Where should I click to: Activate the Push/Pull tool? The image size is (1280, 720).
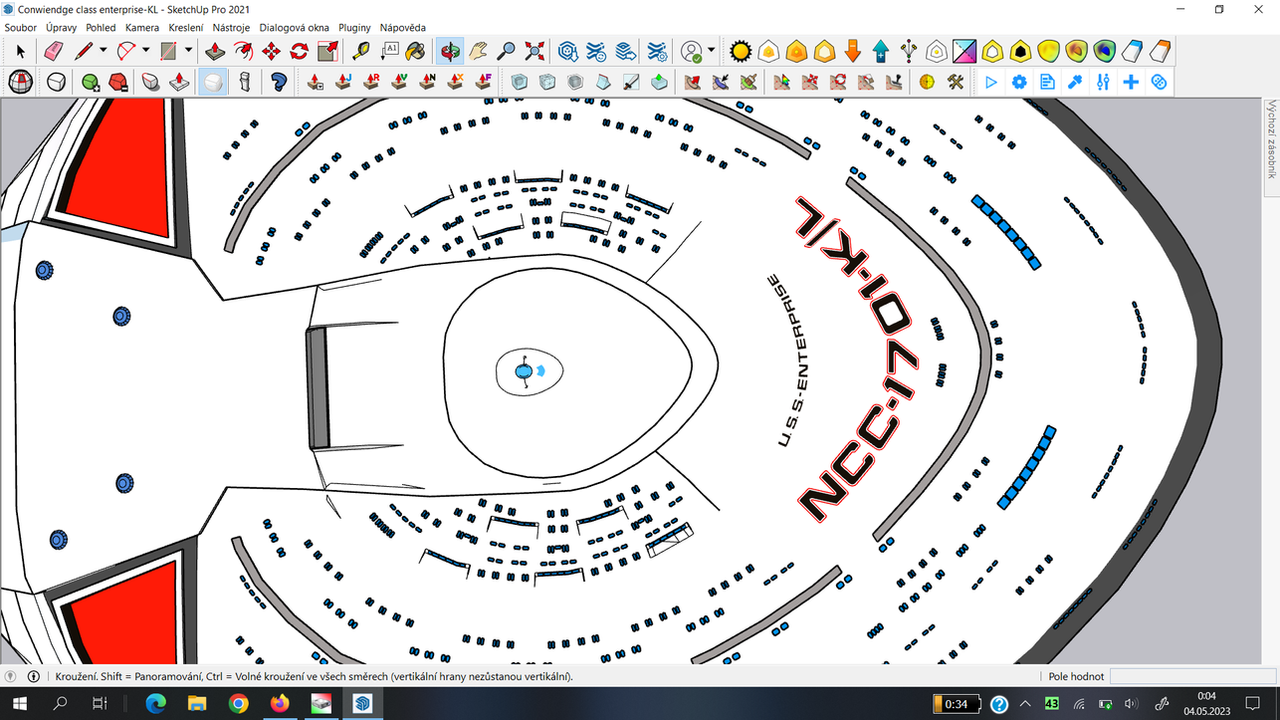point(214,51)
